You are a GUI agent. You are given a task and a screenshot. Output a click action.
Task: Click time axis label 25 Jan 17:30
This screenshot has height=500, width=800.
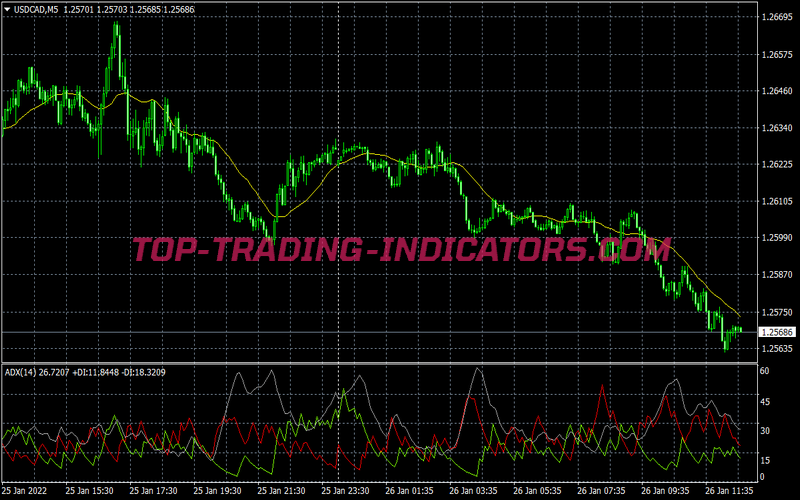click(x=153, y=491)
